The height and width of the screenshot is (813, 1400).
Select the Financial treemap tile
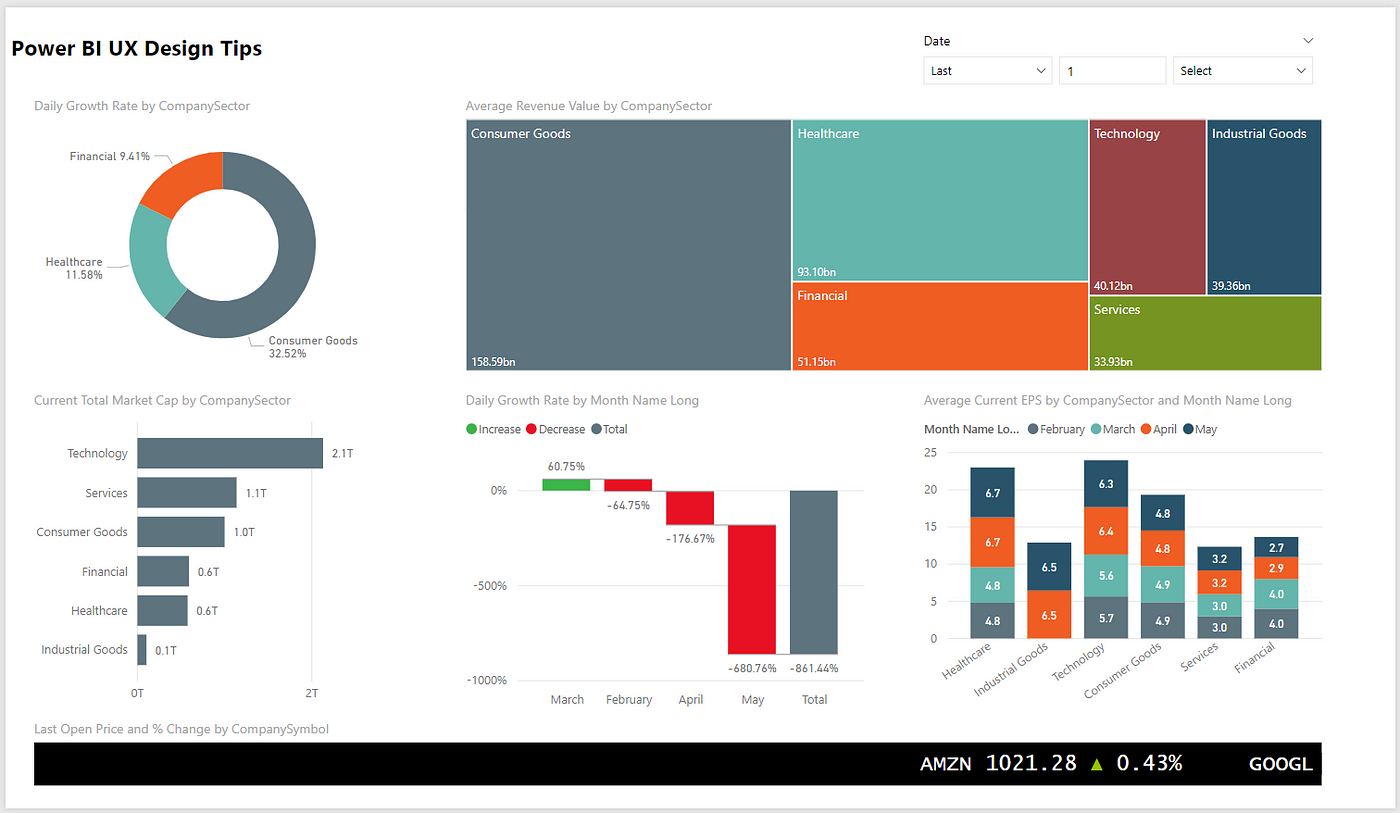tap(940, 326)
